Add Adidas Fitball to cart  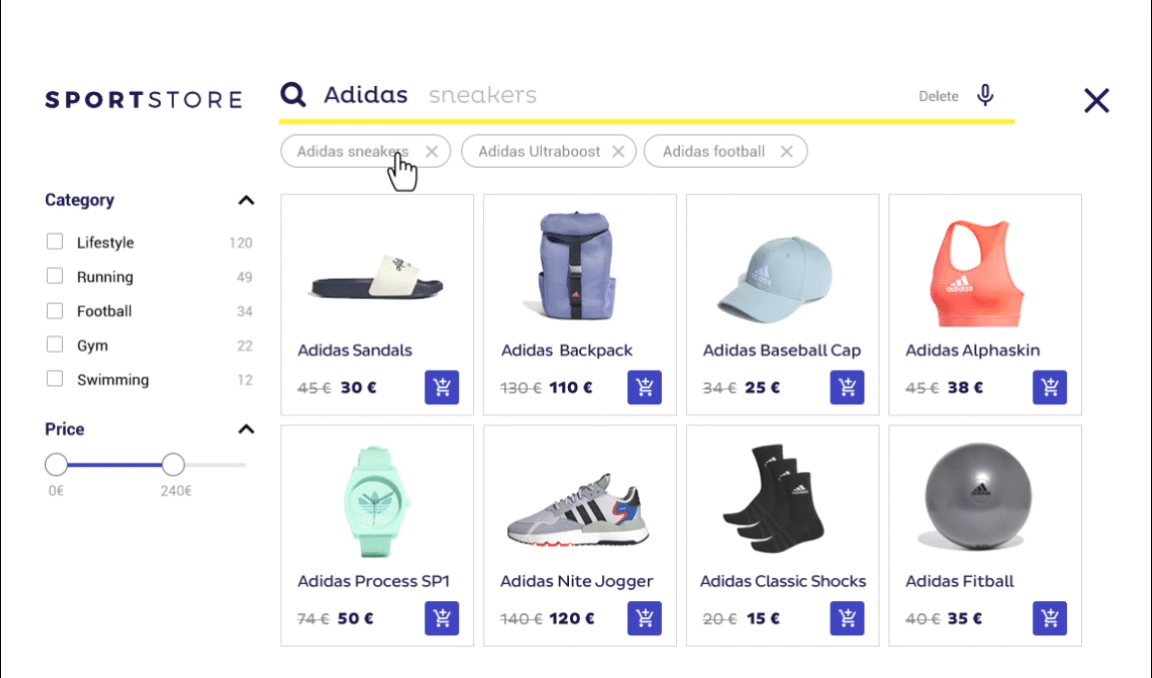[1049, 618]
